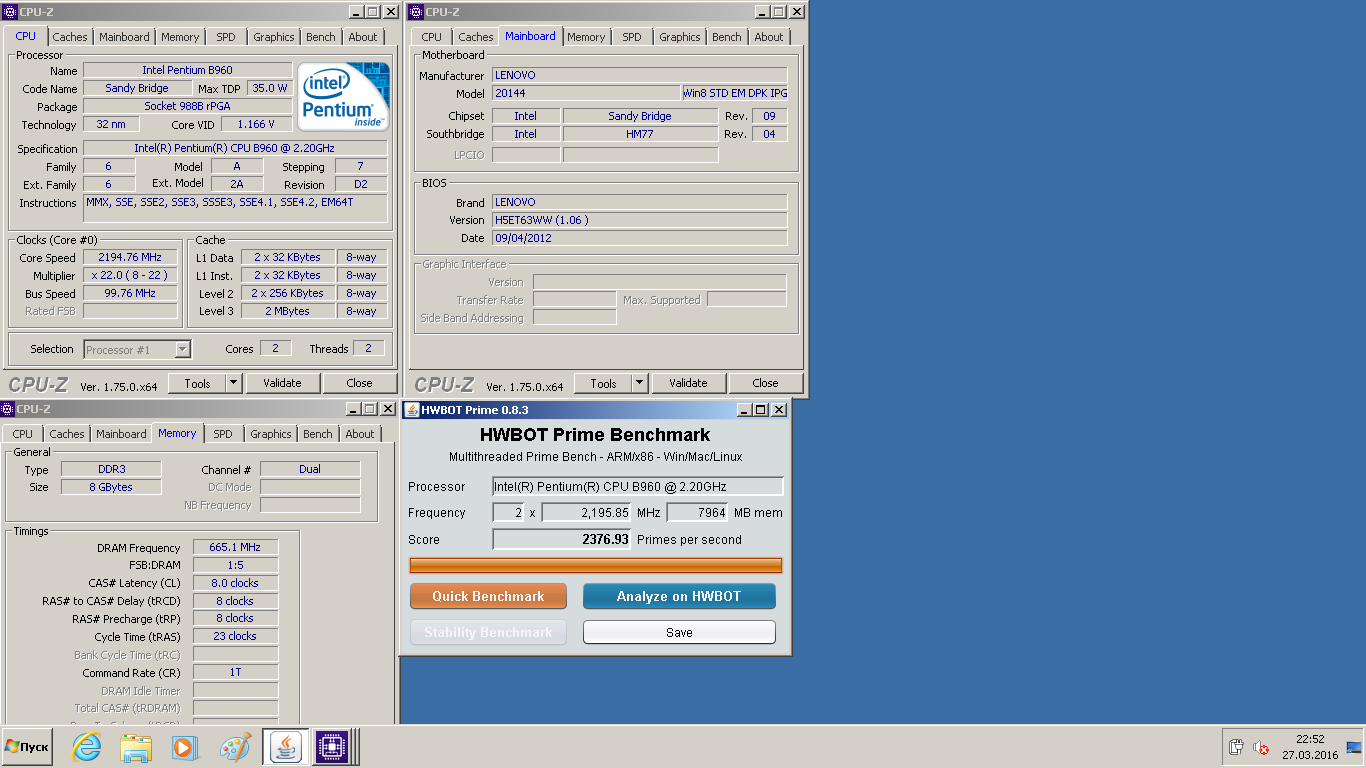Click Level 3 cache value 2 MBytes
The width and height of the screenshot is (1366, 768).
pyautogui.click(x=287, y=311)
